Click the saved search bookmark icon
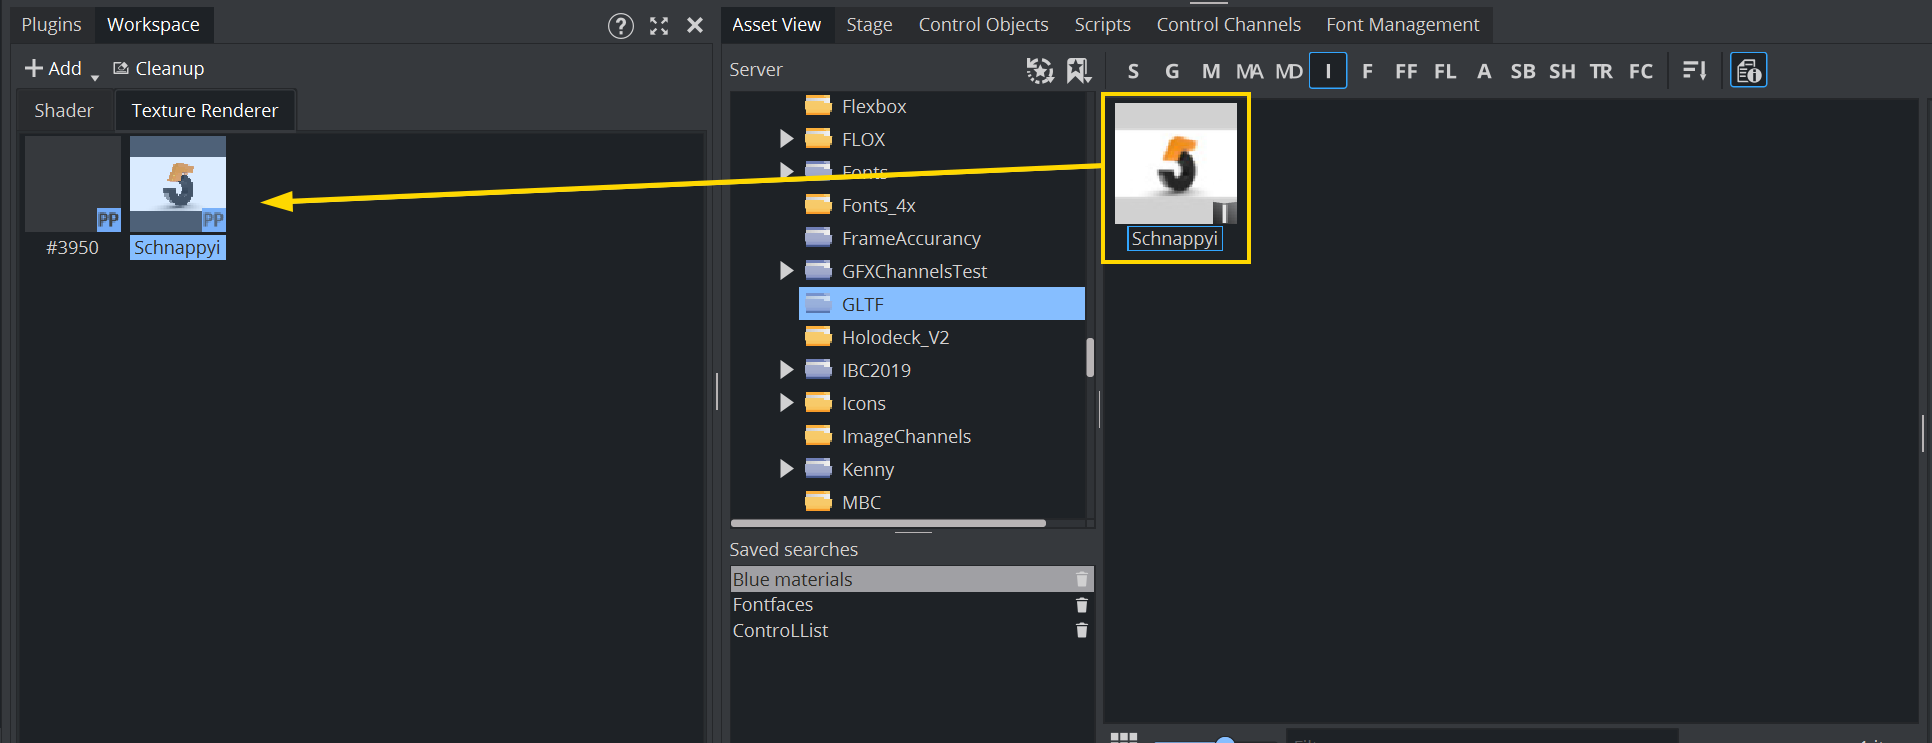The width and height of the screenshot is (1932, 743). coord(1078,70)
